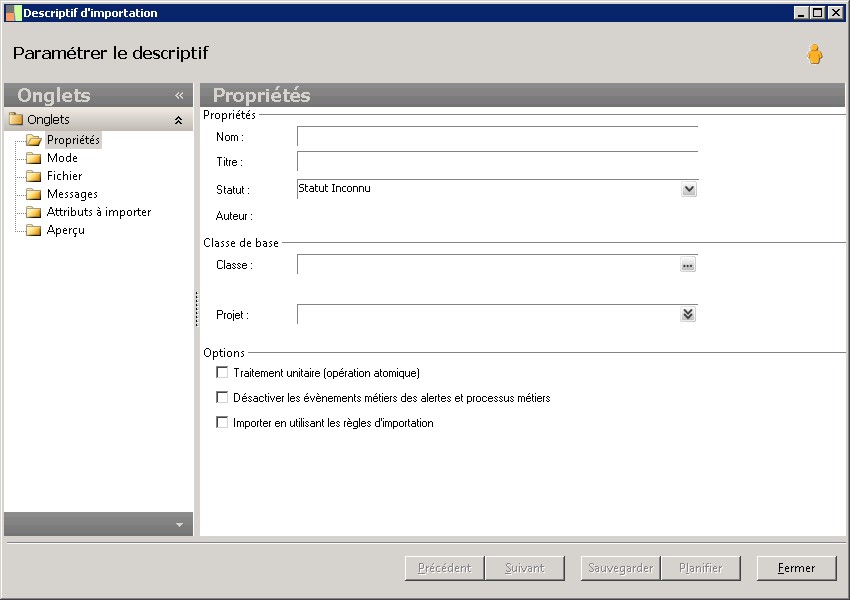Click the Fichier folder icon

click(34, 176)
